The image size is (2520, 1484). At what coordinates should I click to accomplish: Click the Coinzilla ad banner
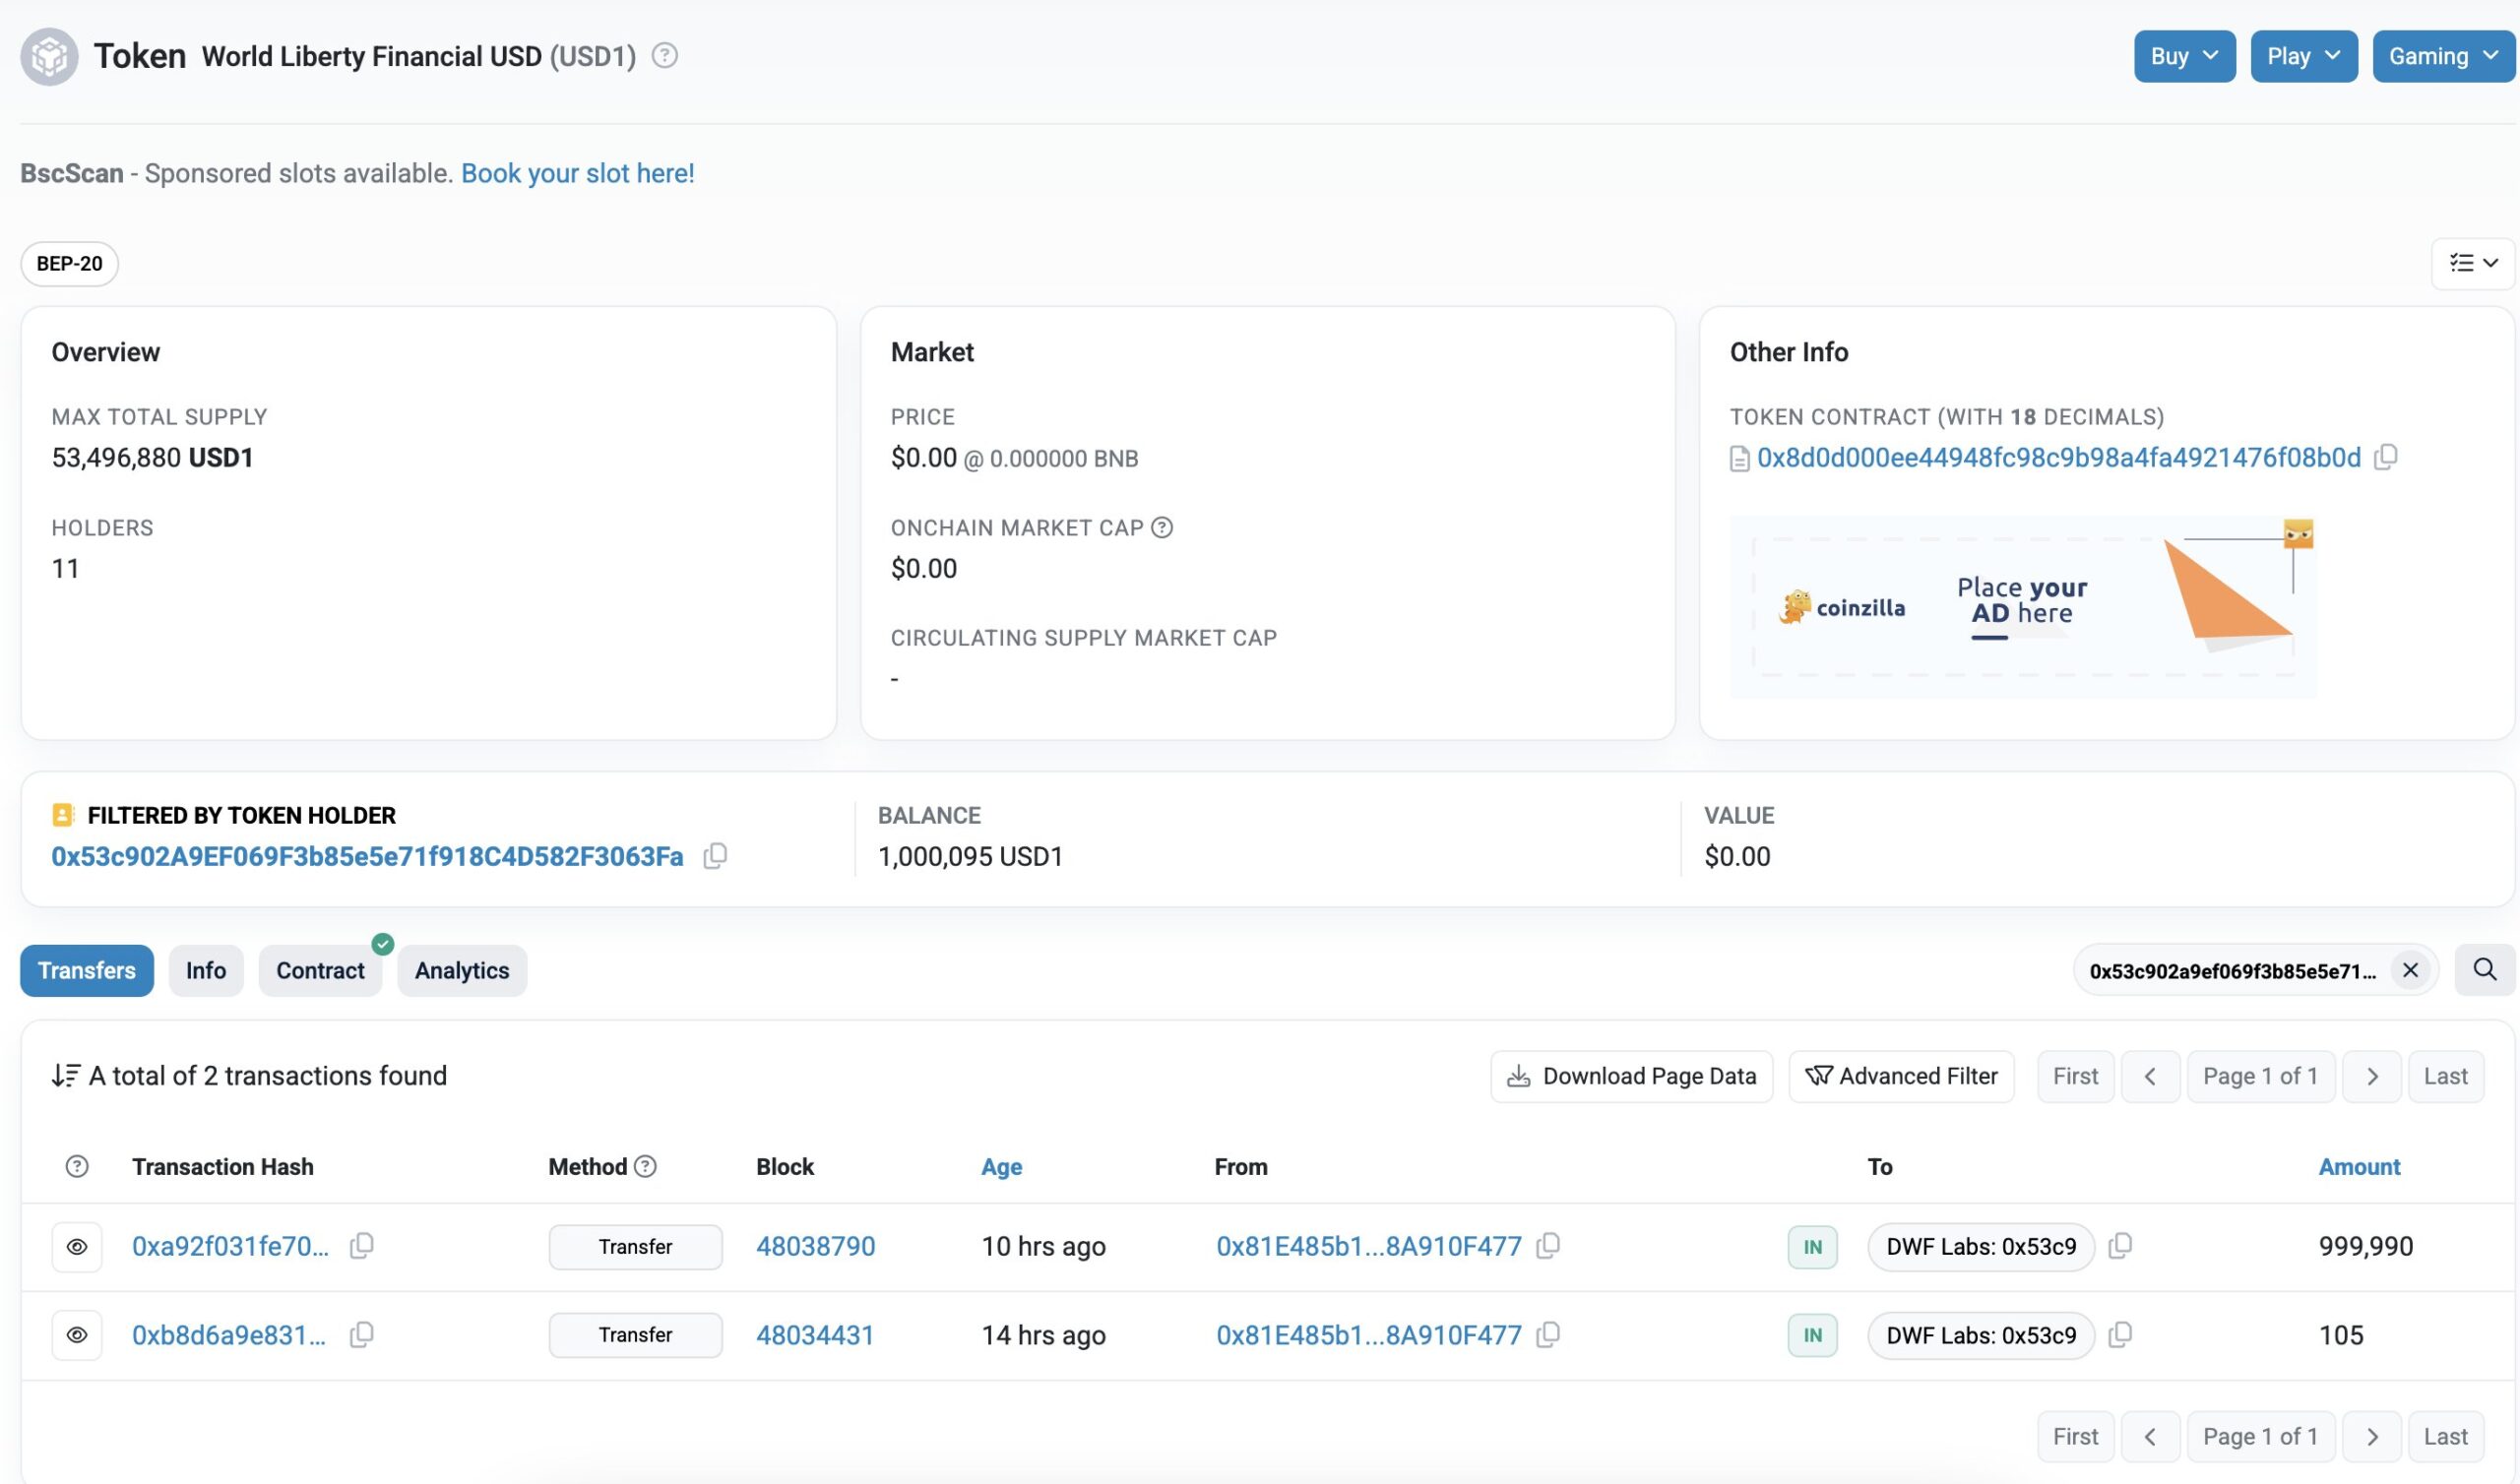pyautogui.click(x=2022, y=606)
